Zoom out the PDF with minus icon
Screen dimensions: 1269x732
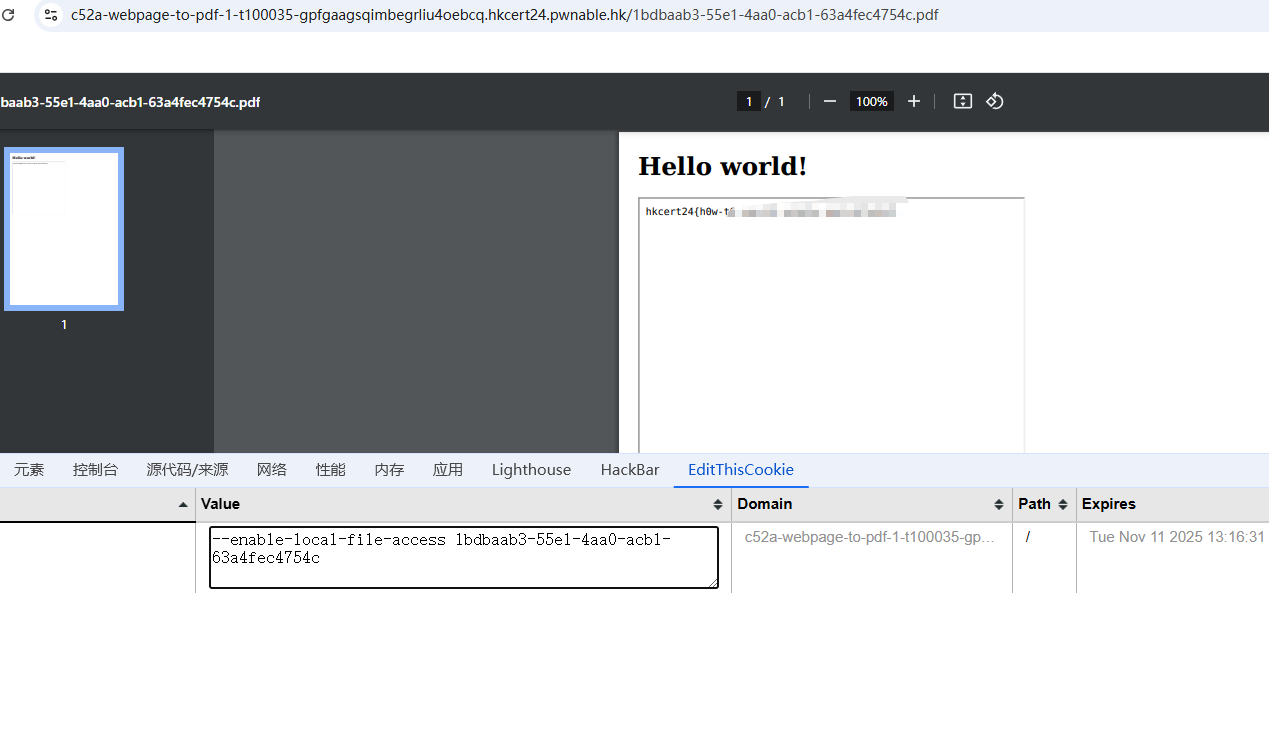click(x=829, y=101)
